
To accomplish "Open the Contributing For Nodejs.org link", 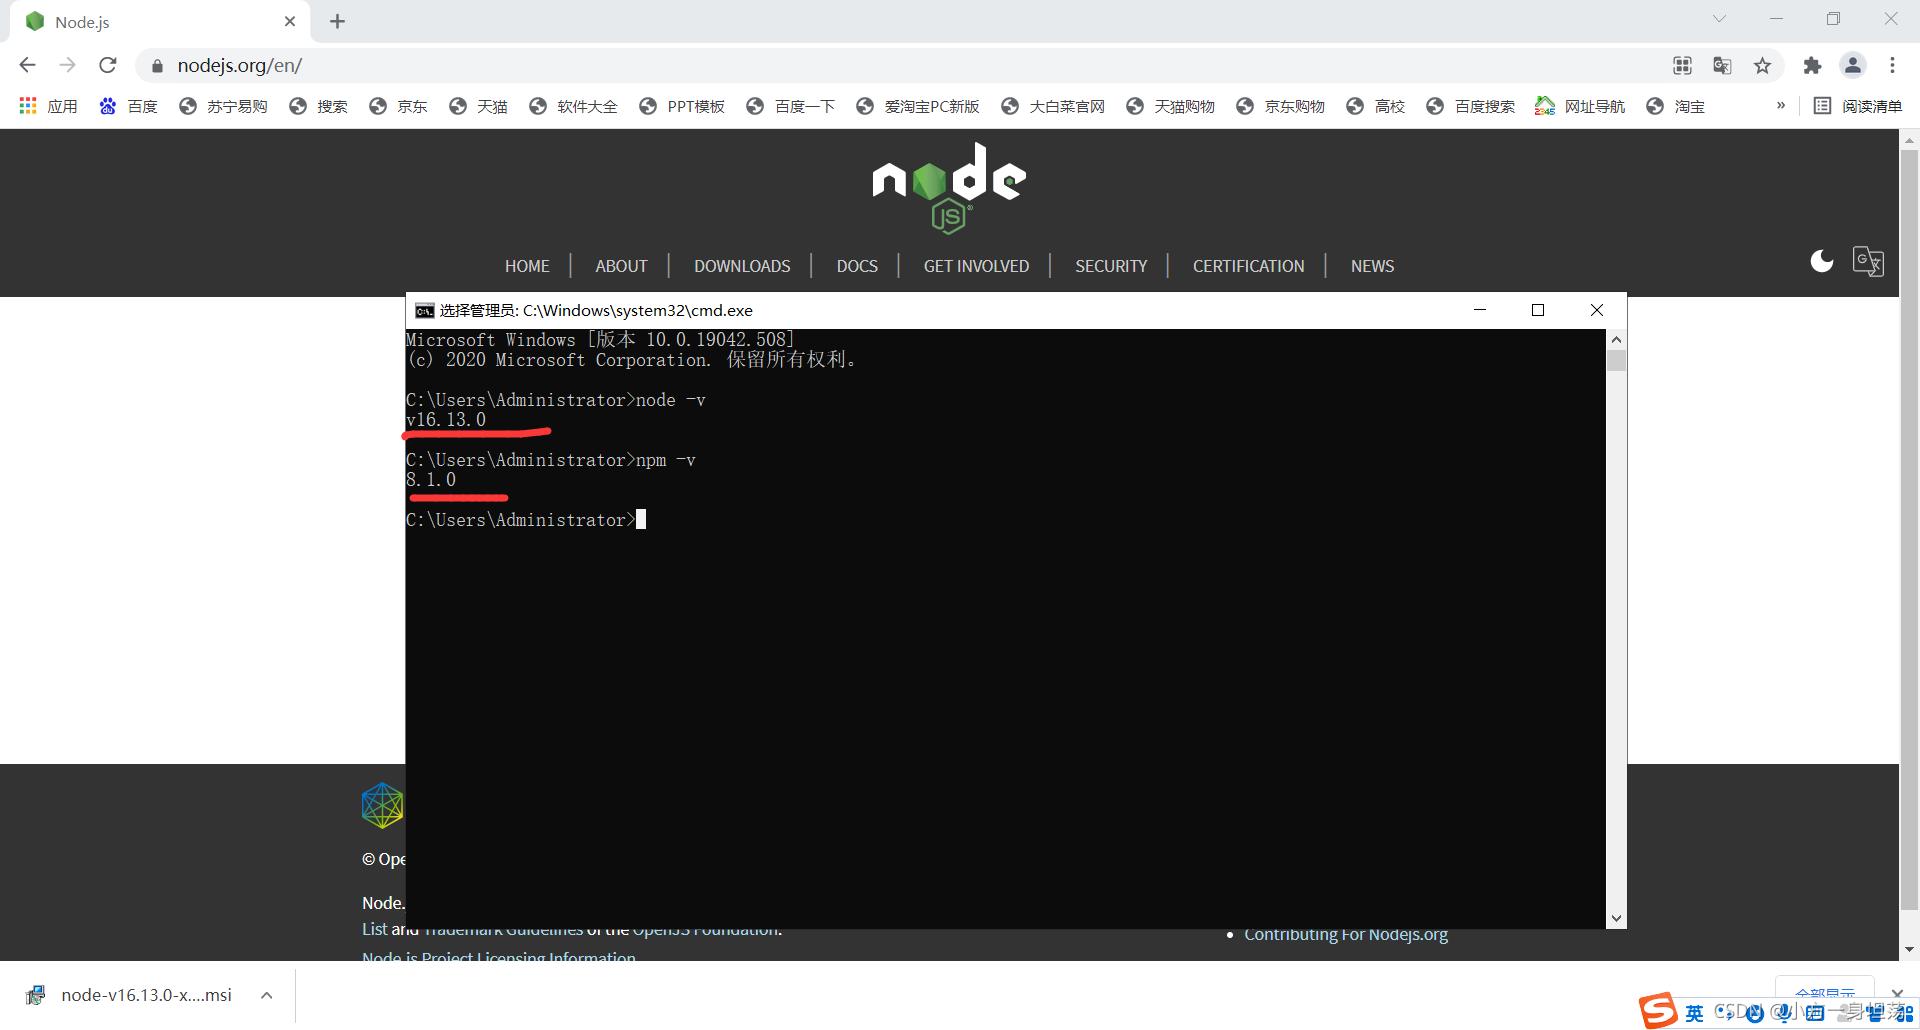I will point(1346,934).
